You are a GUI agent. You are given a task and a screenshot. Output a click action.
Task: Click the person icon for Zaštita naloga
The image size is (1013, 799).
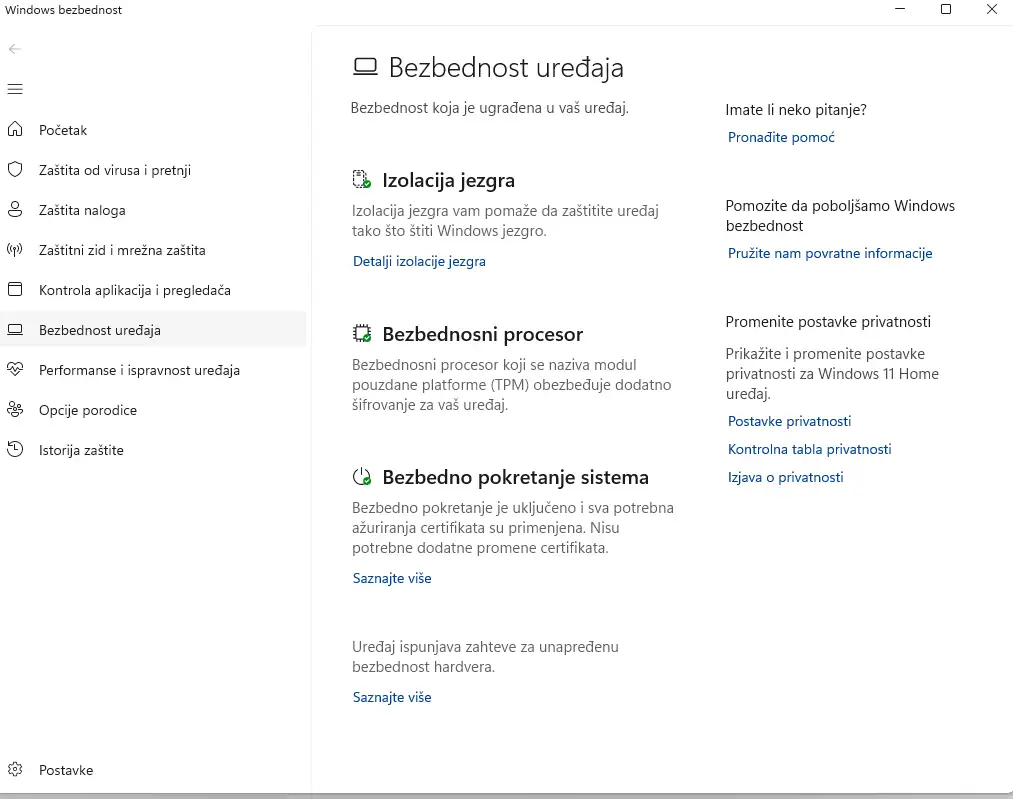(15, 210)
